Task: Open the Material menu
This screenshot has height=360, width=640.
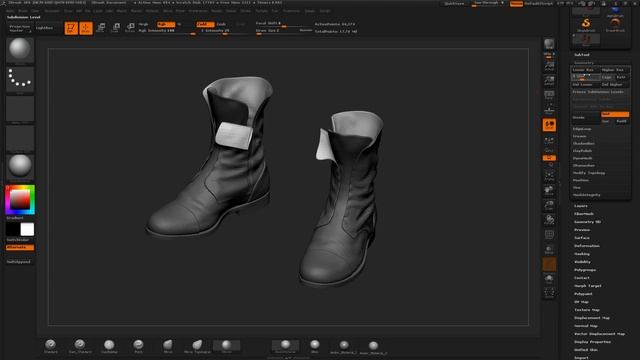Action: (x=152, y=11)
